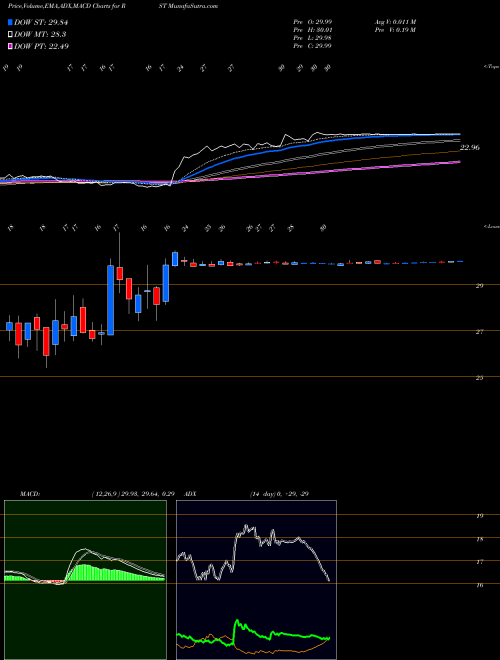Select the 'DOW PT: 22.49' legend label

pos(41,46)
